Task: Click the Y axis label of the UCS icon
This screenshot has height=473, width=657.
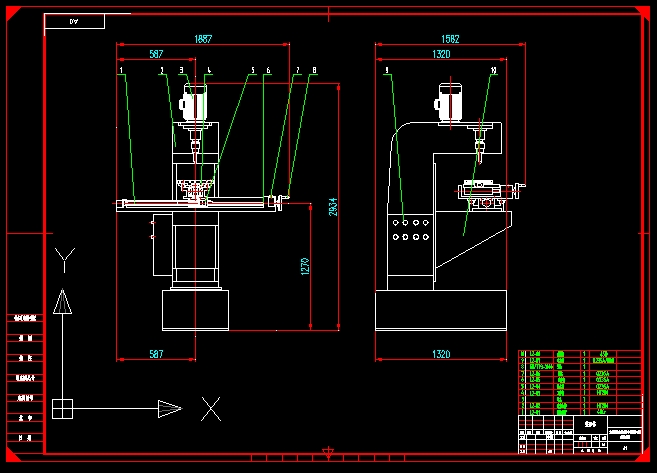Action: point(65,260)
